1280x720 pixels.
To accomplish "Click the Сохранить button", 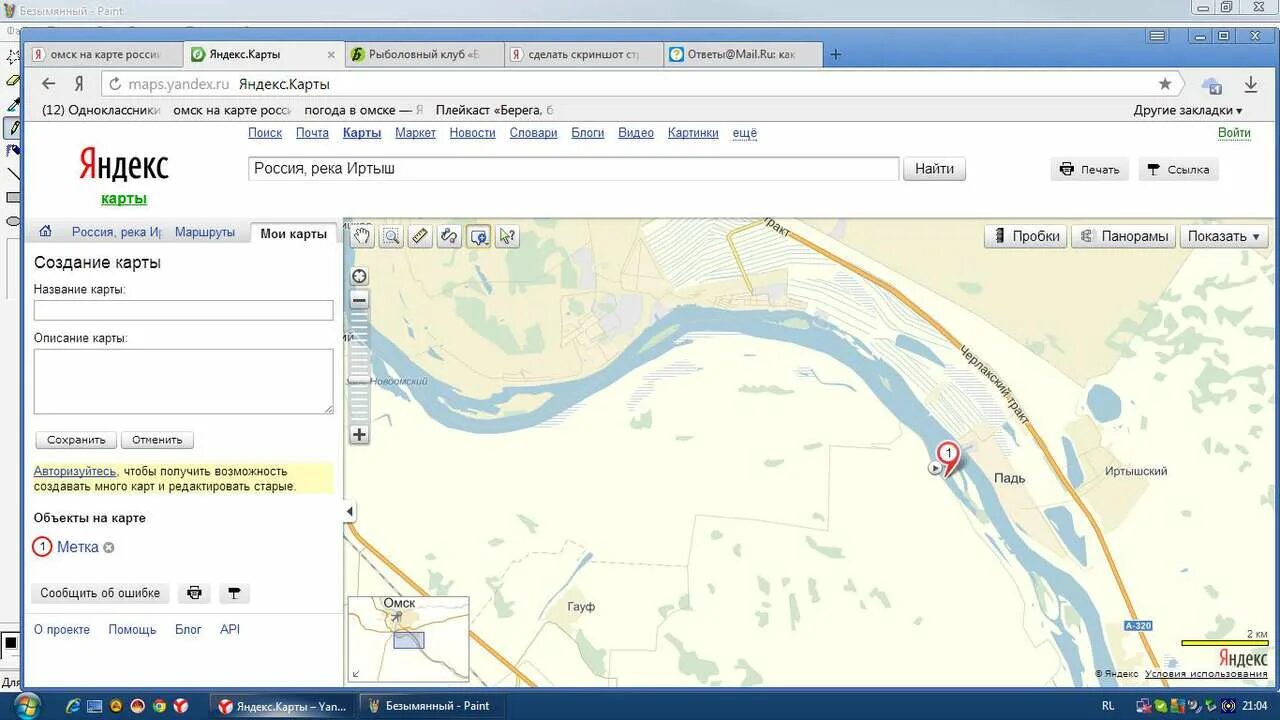I will [x=76, y=440].
